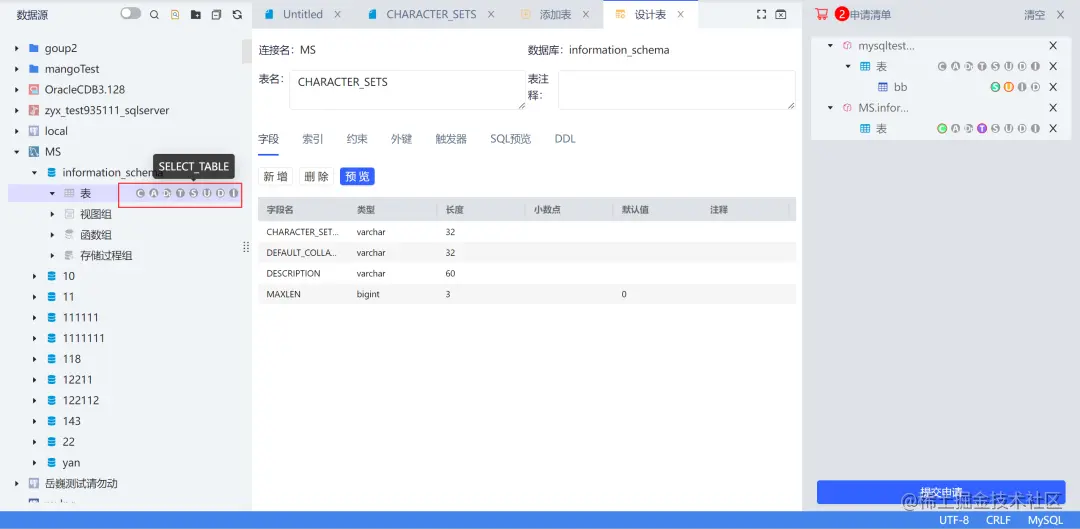This screenshot has width=1080, height=529.
Task: Expand the mangoTest folder node
Action: tap(17, 69)
